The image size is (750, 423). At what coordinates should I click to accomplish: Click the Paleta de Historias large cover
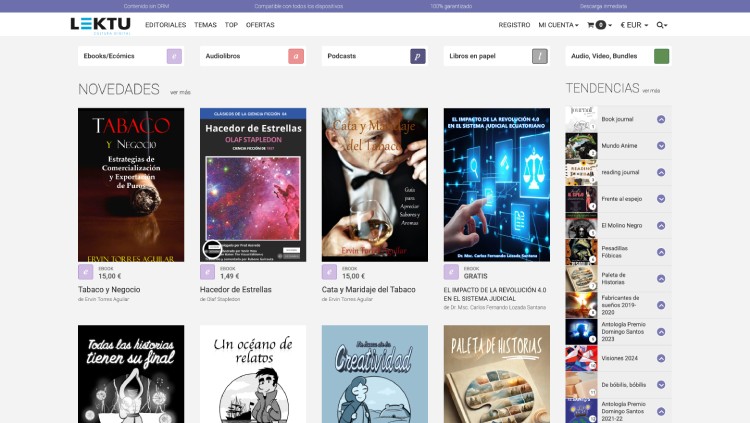point(496,374)
